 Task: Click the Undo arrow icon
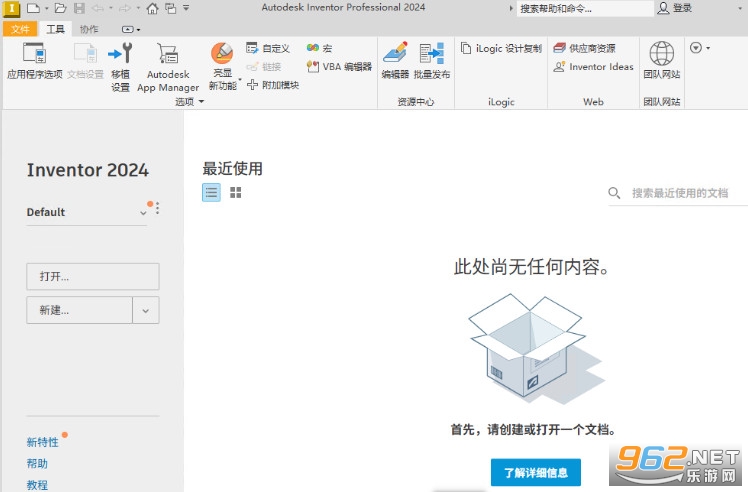[98, 8]
